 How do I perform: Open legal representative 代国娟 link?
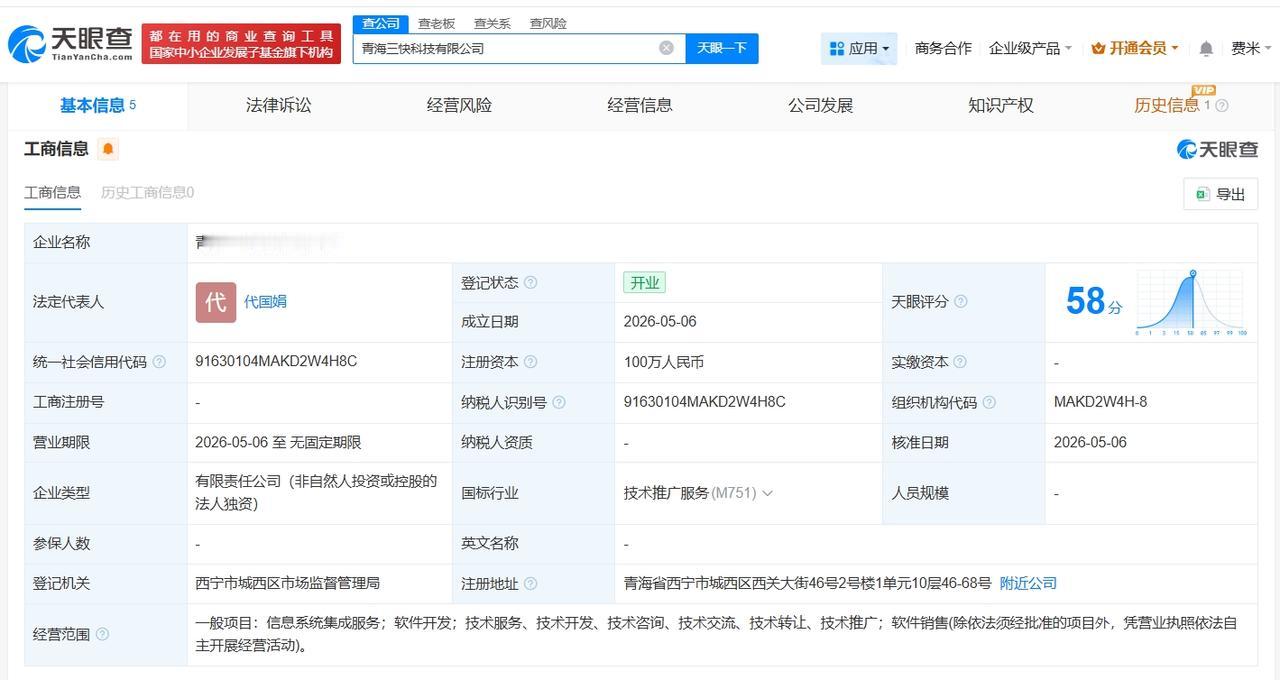tap(265, 301)
